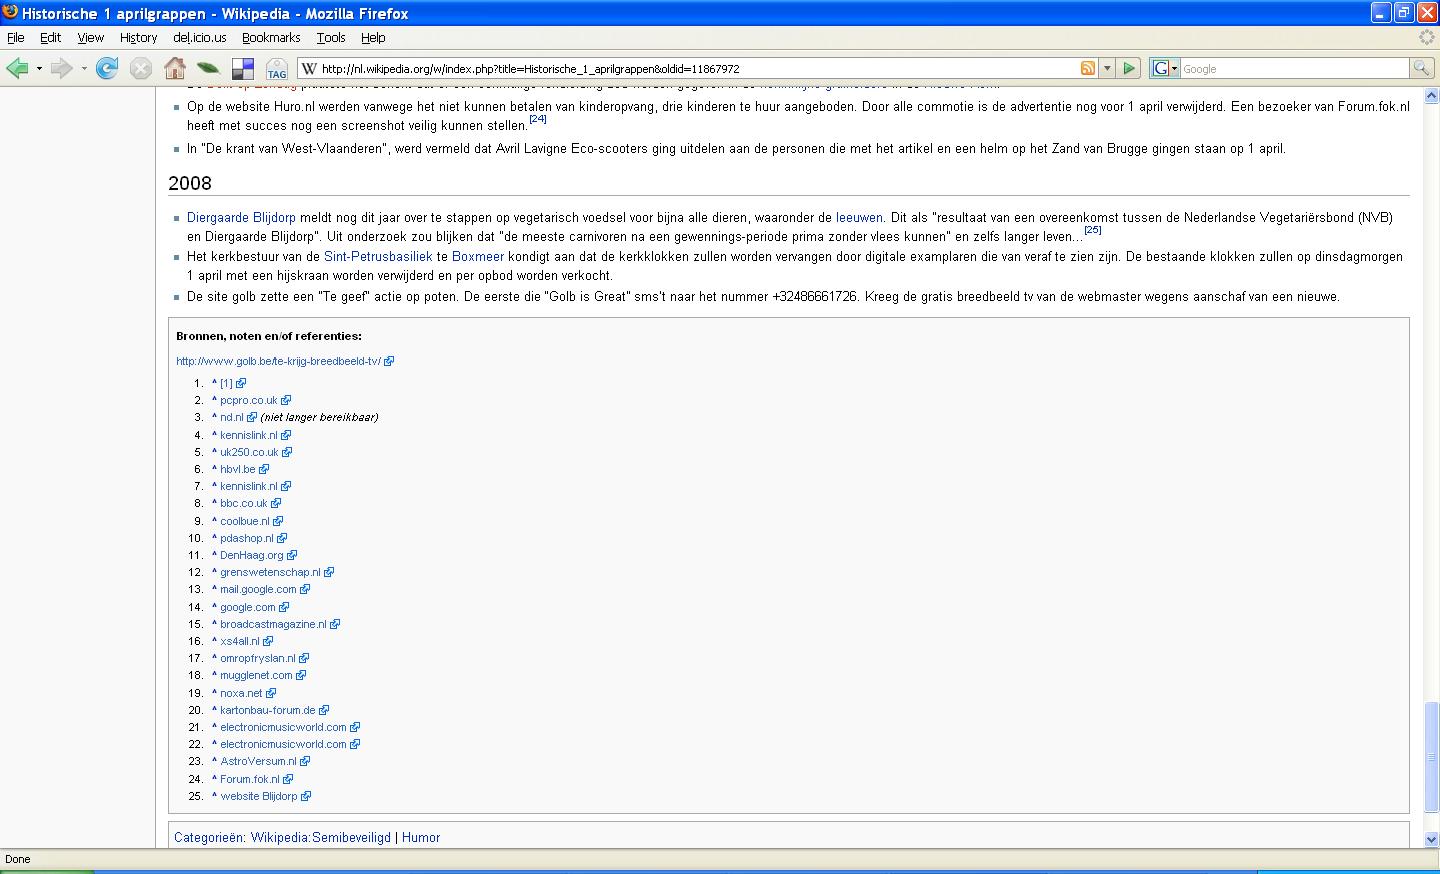Click the Firefox activity throbber icon

[x=1428, y=37]
